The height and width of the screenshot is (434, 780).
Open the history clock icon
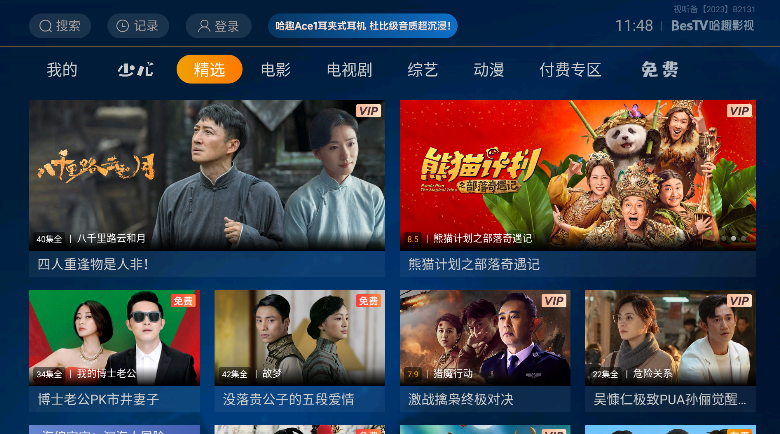(122, 26)
